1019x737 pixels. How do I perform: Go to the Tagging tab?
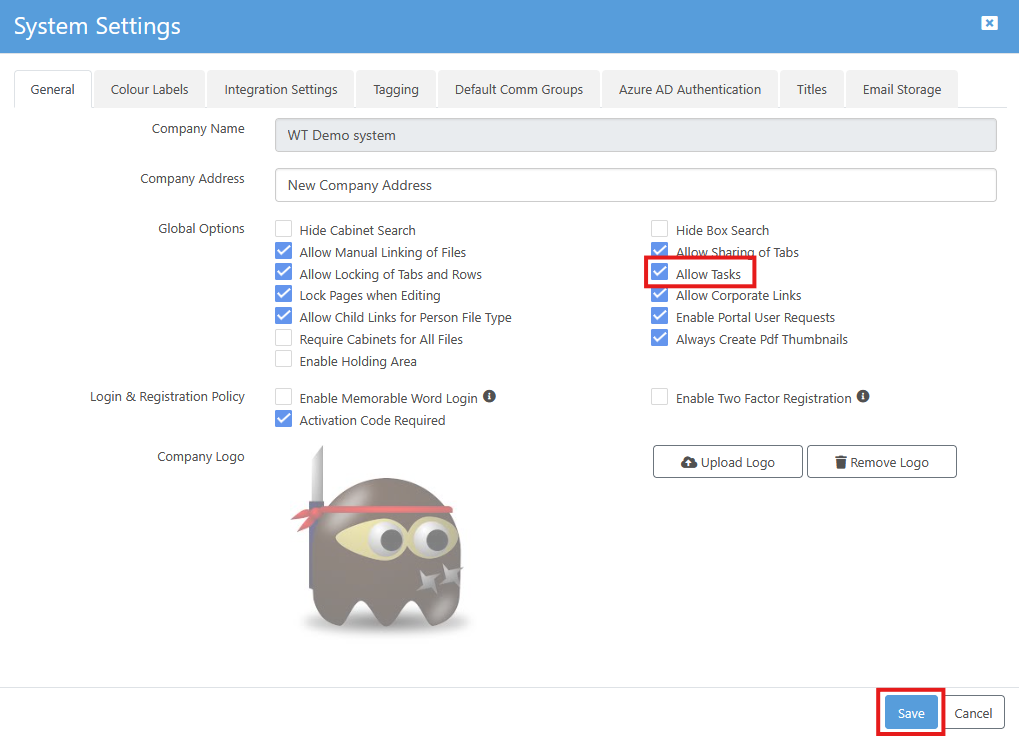(396, 90)
